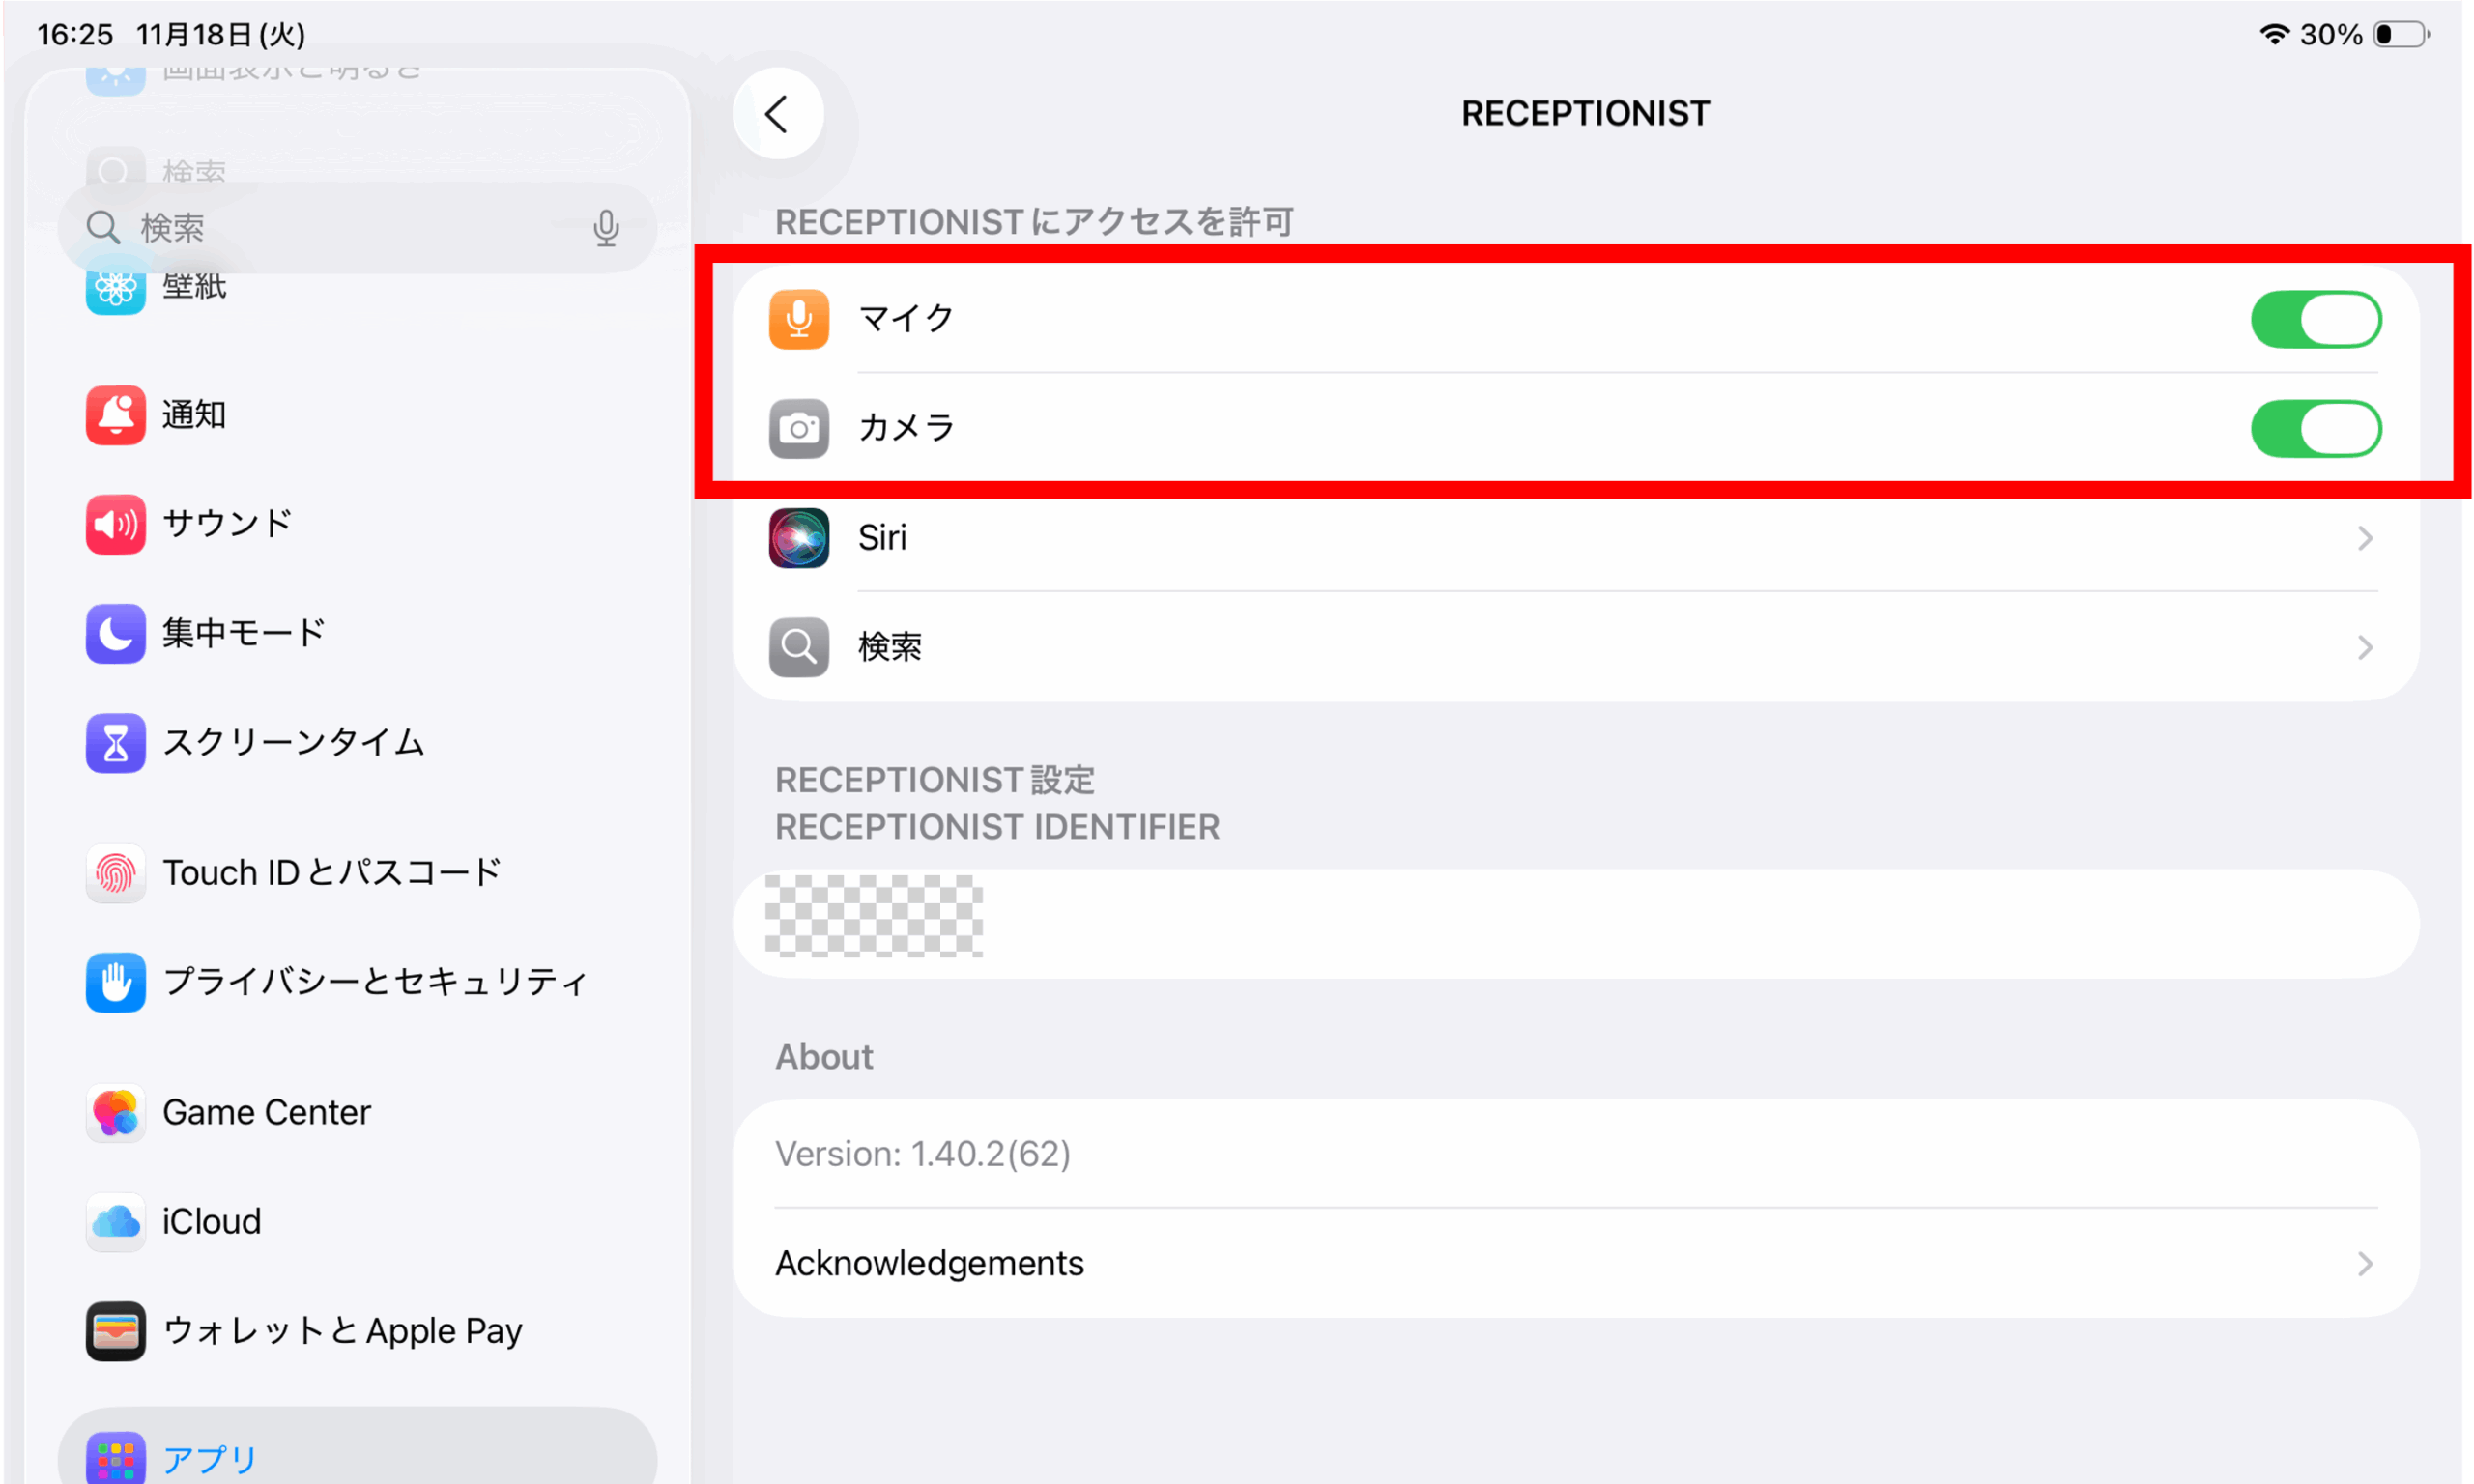The image size is (2474, 1484).
Task: Disable the マイク microphone access toggle
Action: point(2316,320)
